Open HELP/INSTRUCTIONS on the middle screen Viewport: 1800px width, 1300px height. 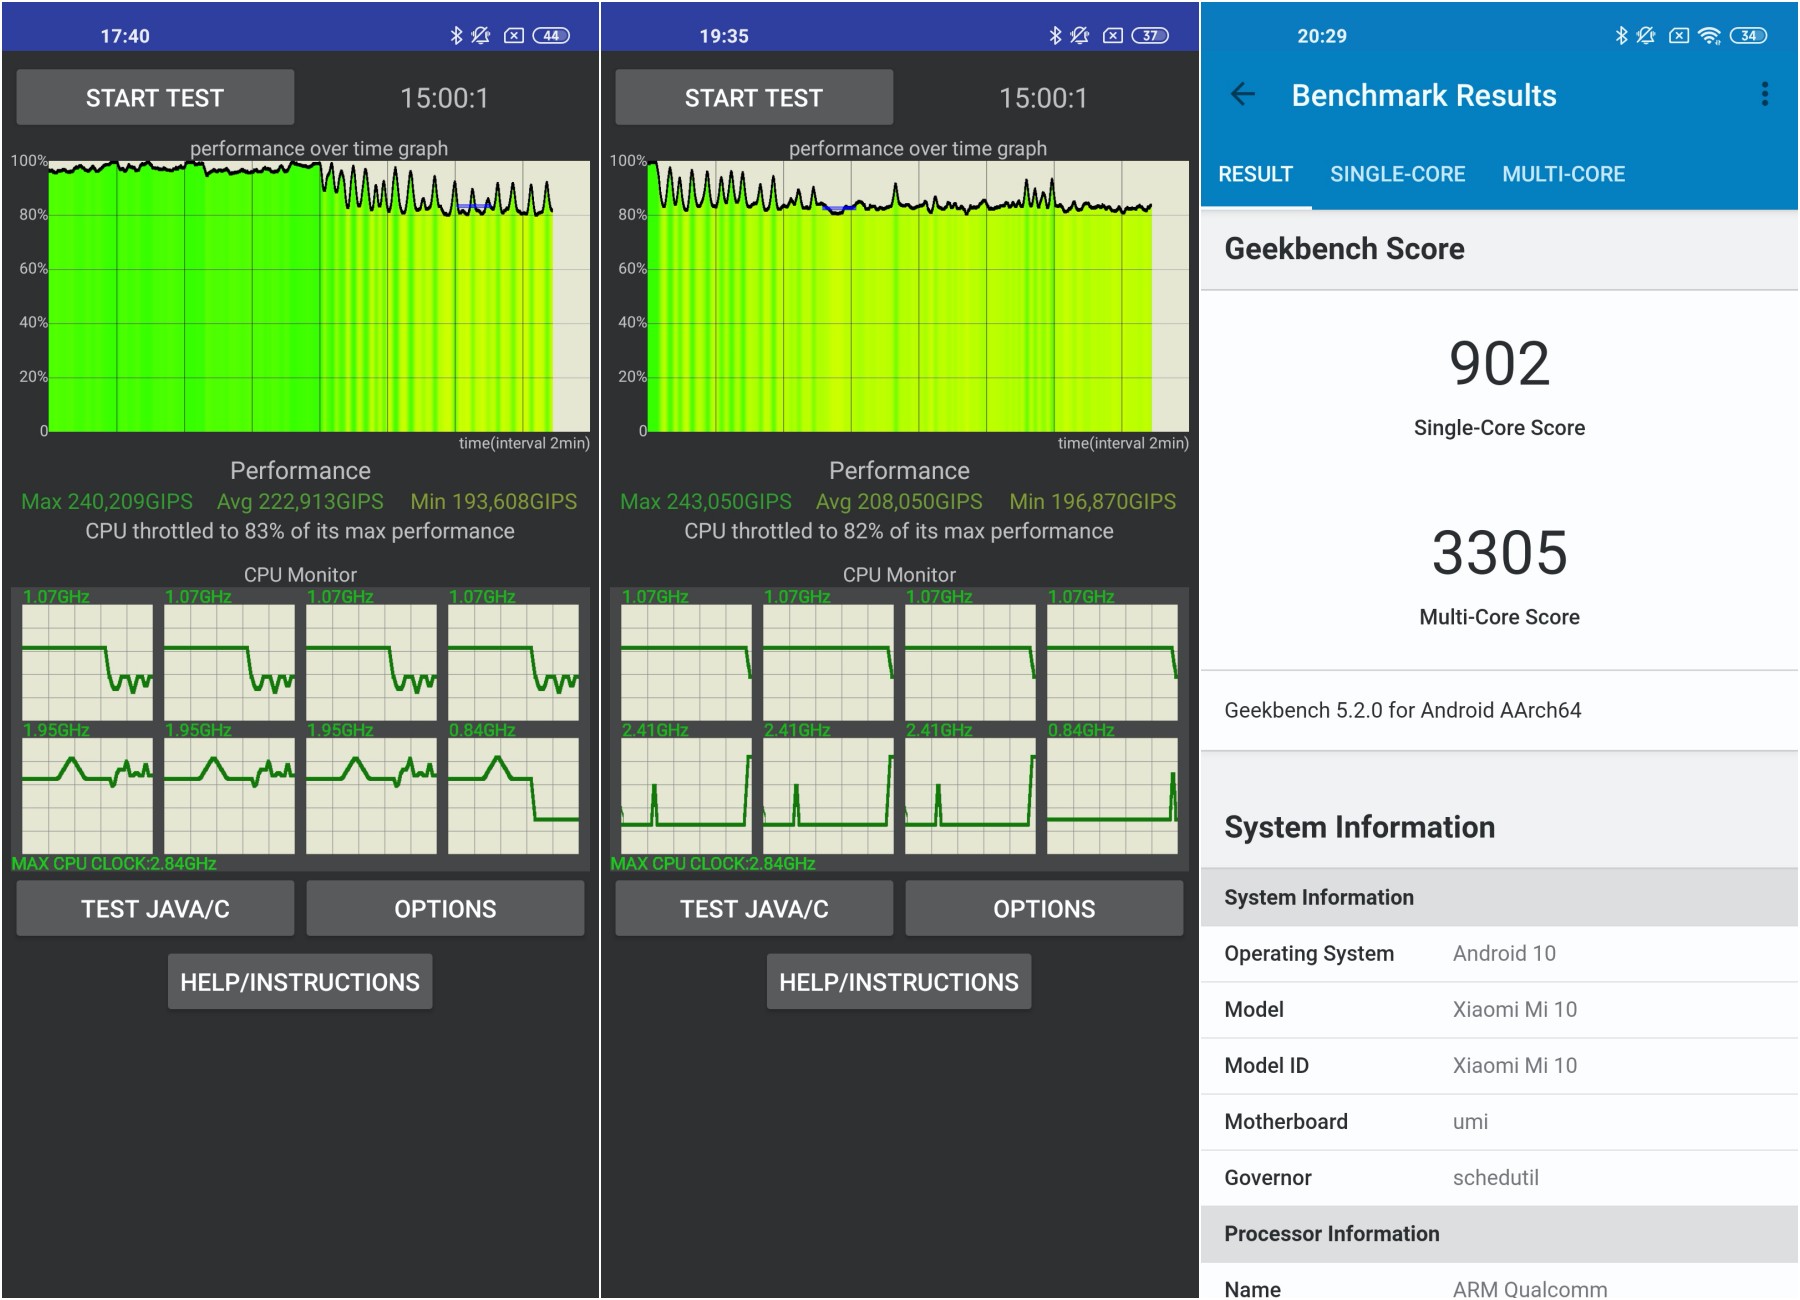(899, 982)
